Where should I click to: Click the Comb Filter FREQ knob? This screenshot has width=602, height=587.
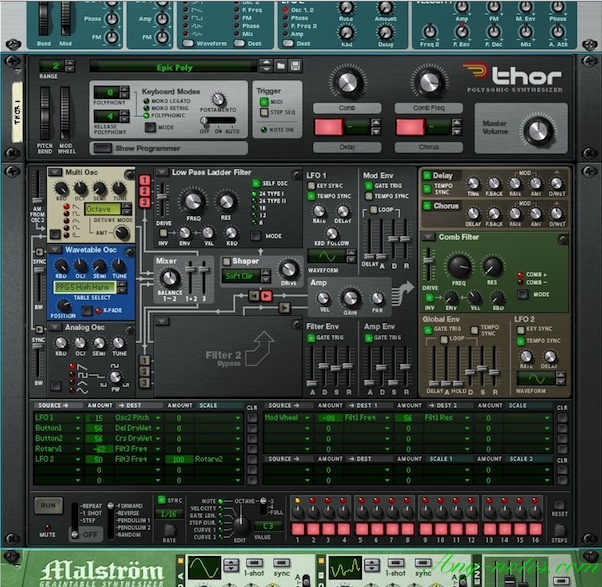(459, 266)
